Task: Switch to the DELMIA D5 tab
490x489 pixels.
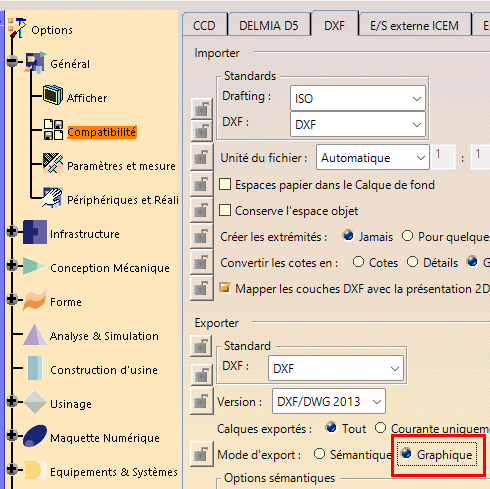Action: click(269, 25)
